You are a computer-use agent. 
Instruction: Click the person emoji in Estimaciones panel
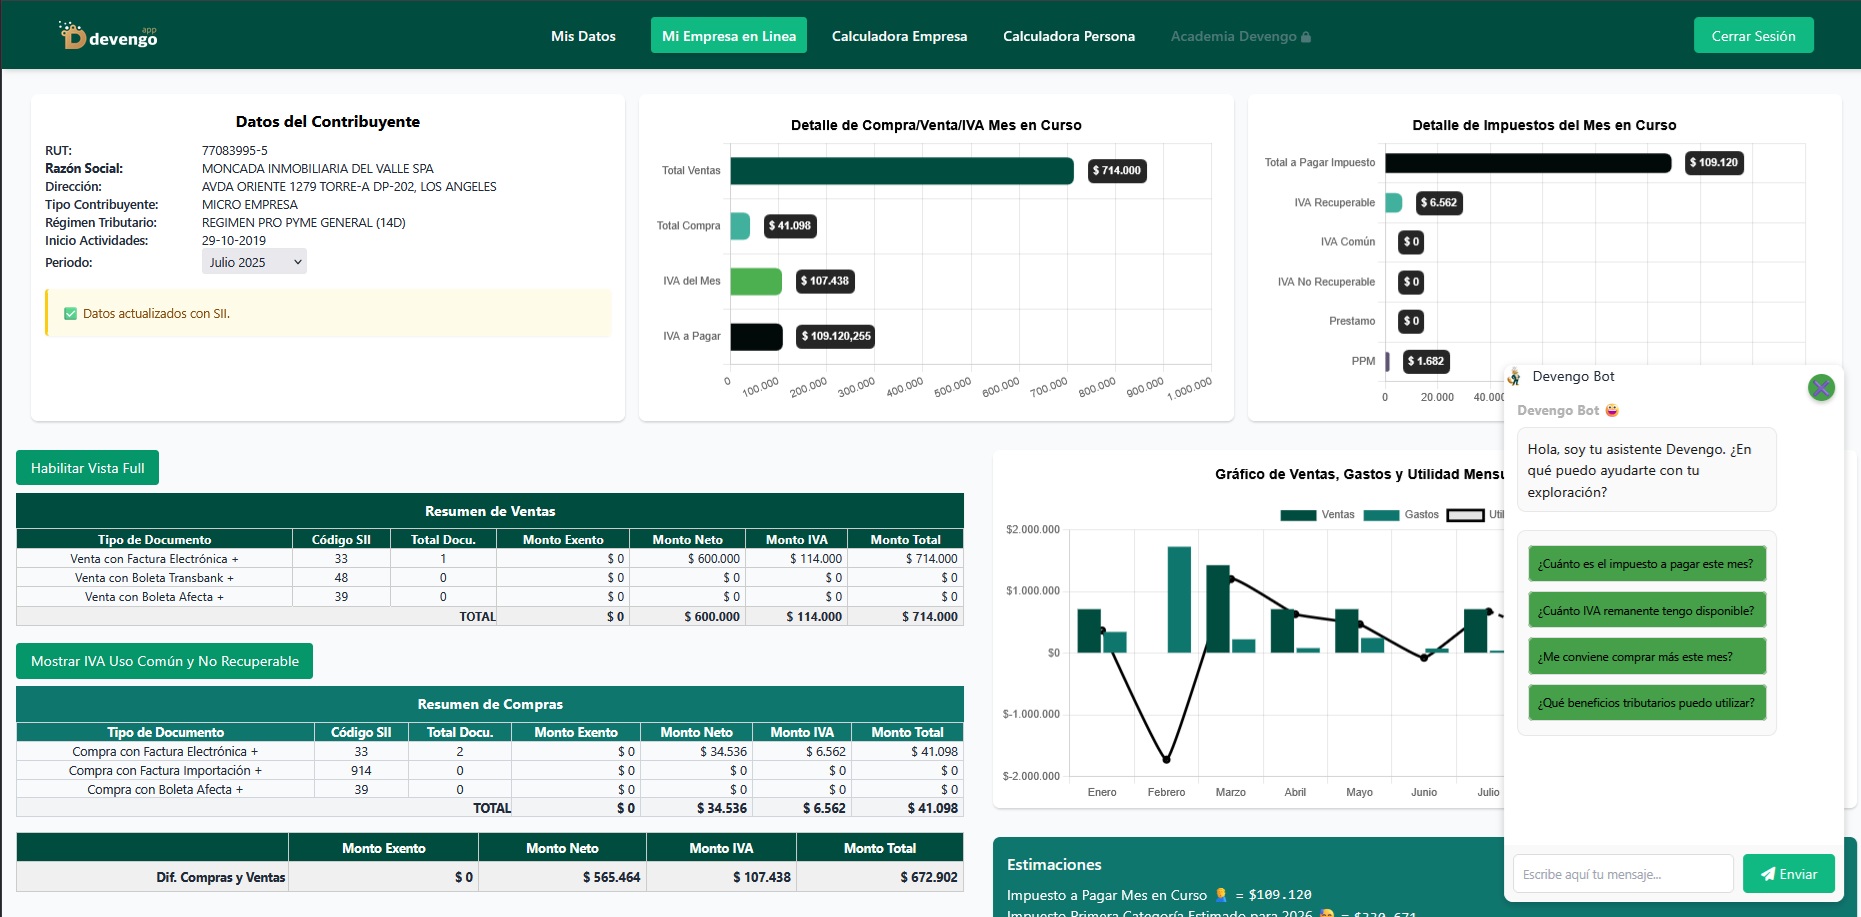1221,895
